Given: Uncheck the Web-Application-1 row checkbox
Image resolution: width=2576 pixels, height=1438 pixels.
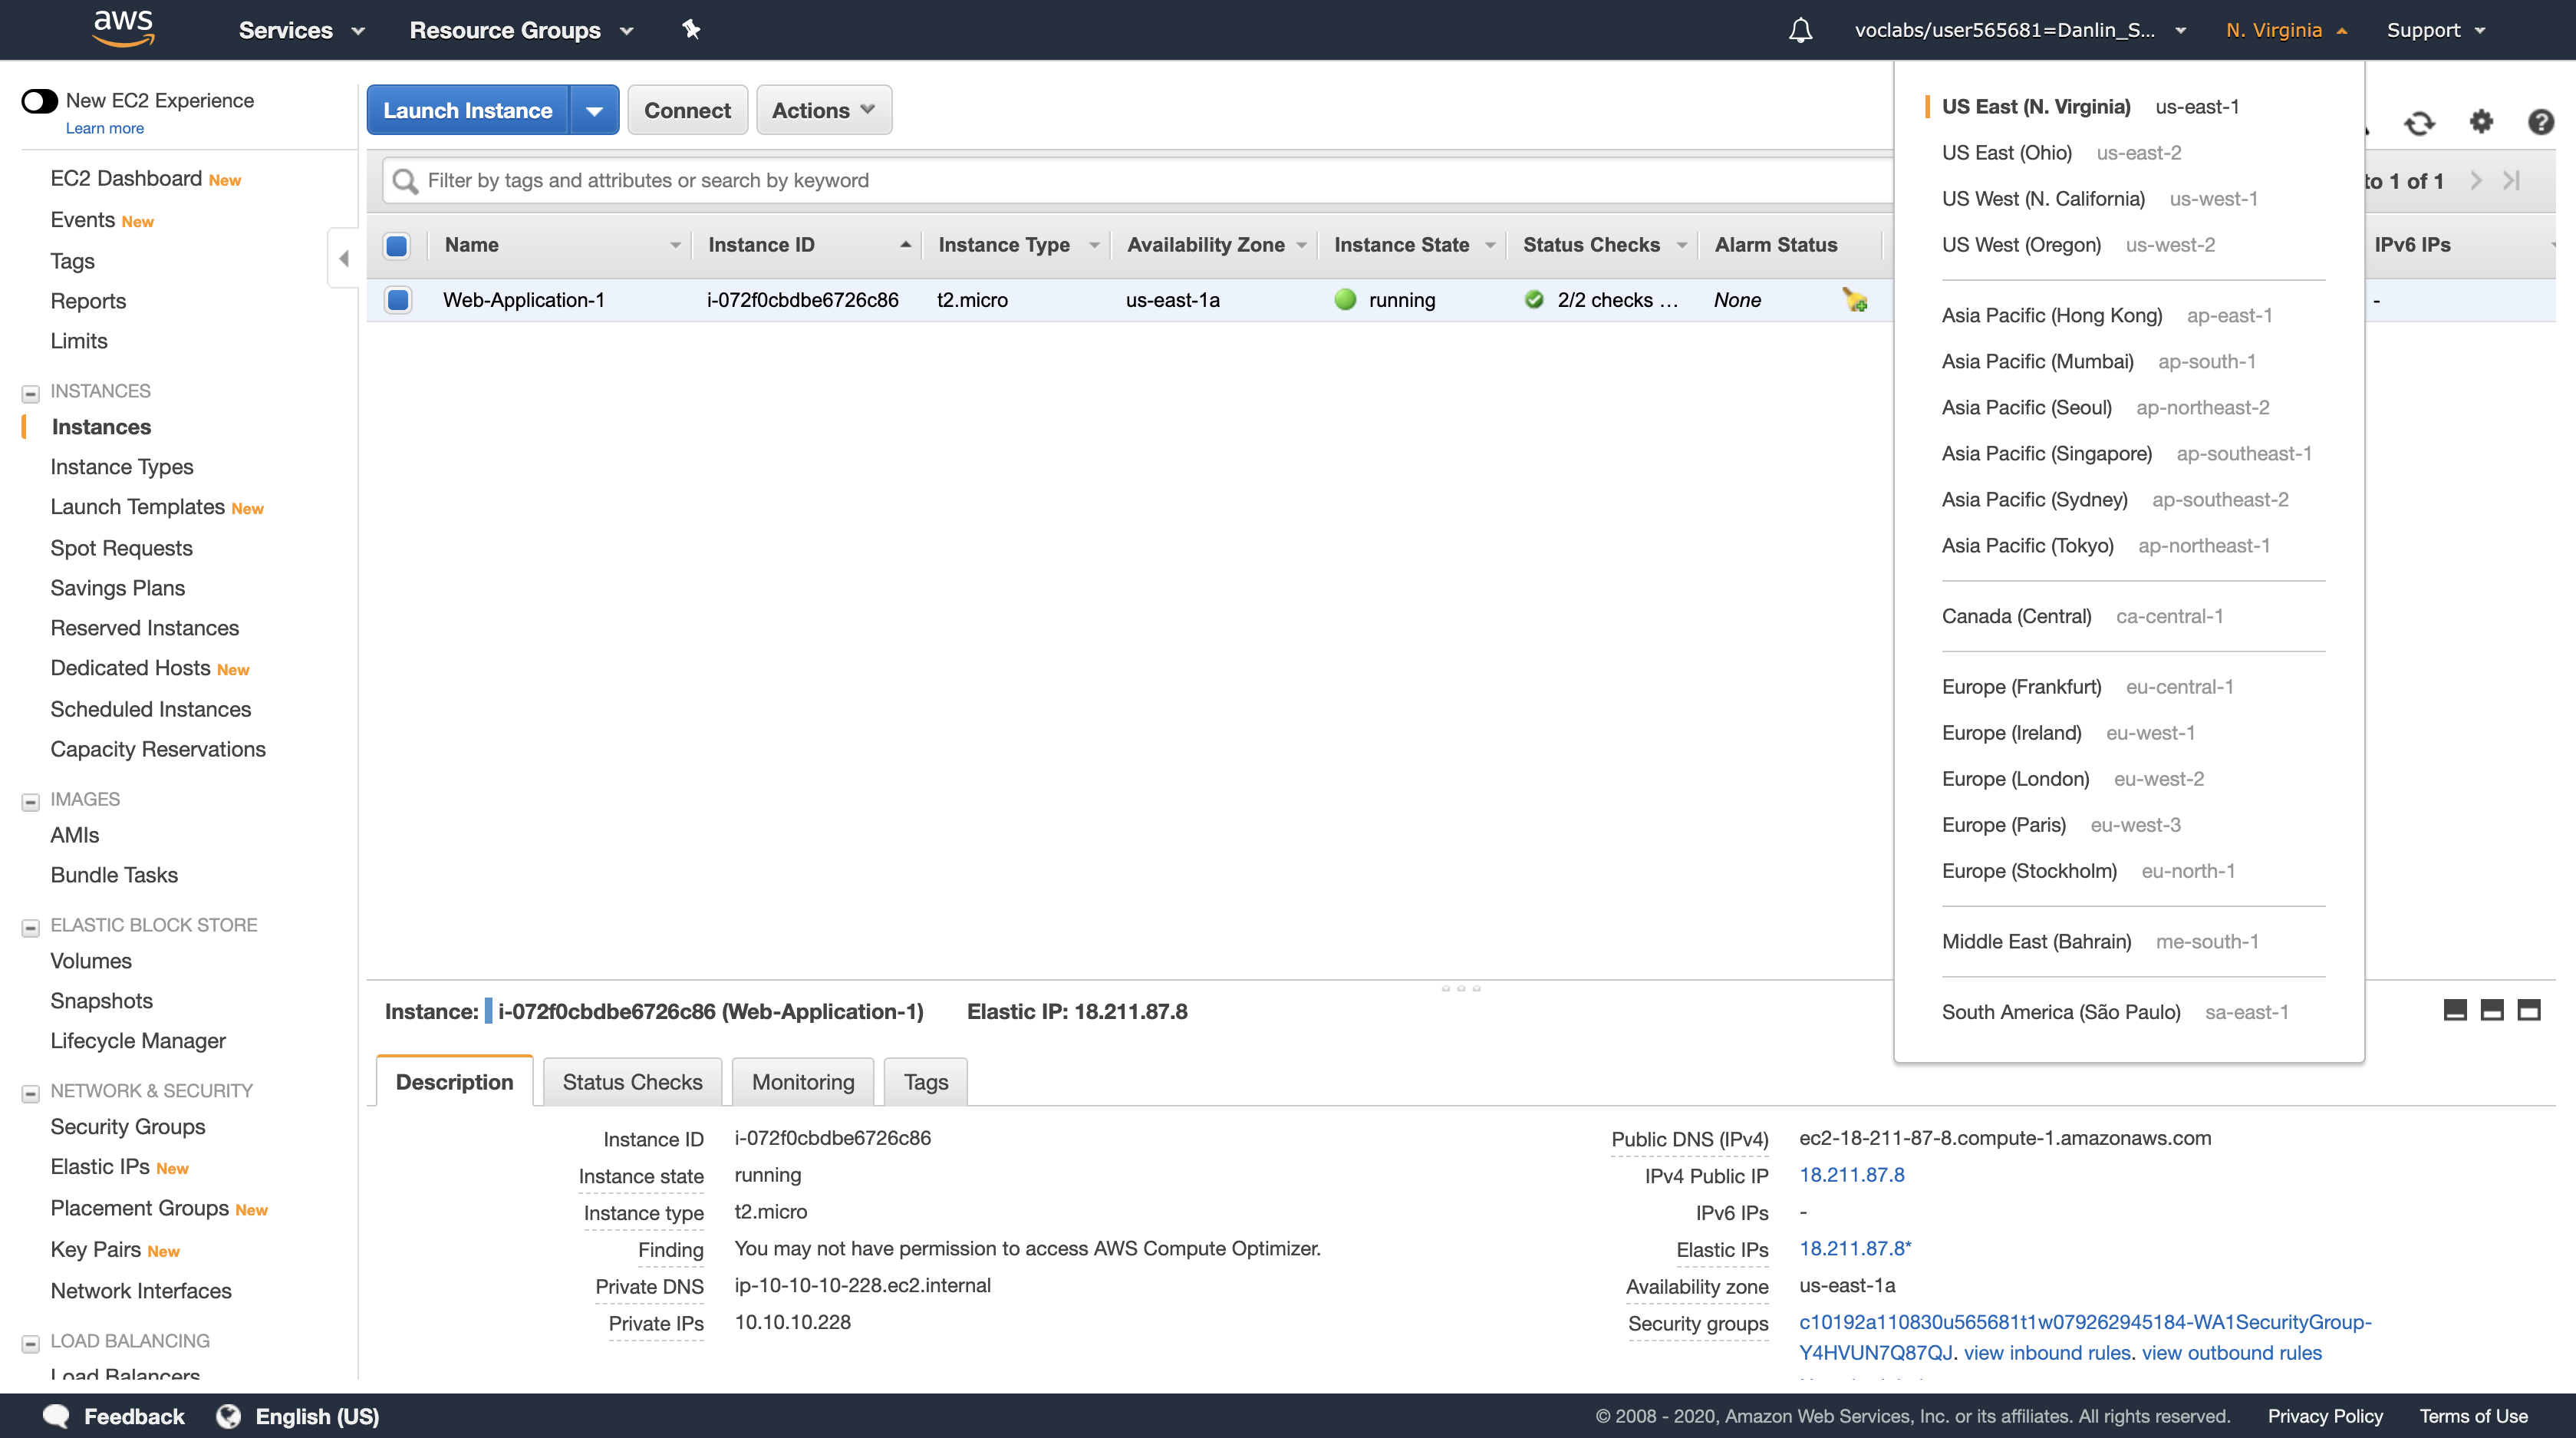Looking at the screenshot, I should pyautogui.click(x=397, y=300).
